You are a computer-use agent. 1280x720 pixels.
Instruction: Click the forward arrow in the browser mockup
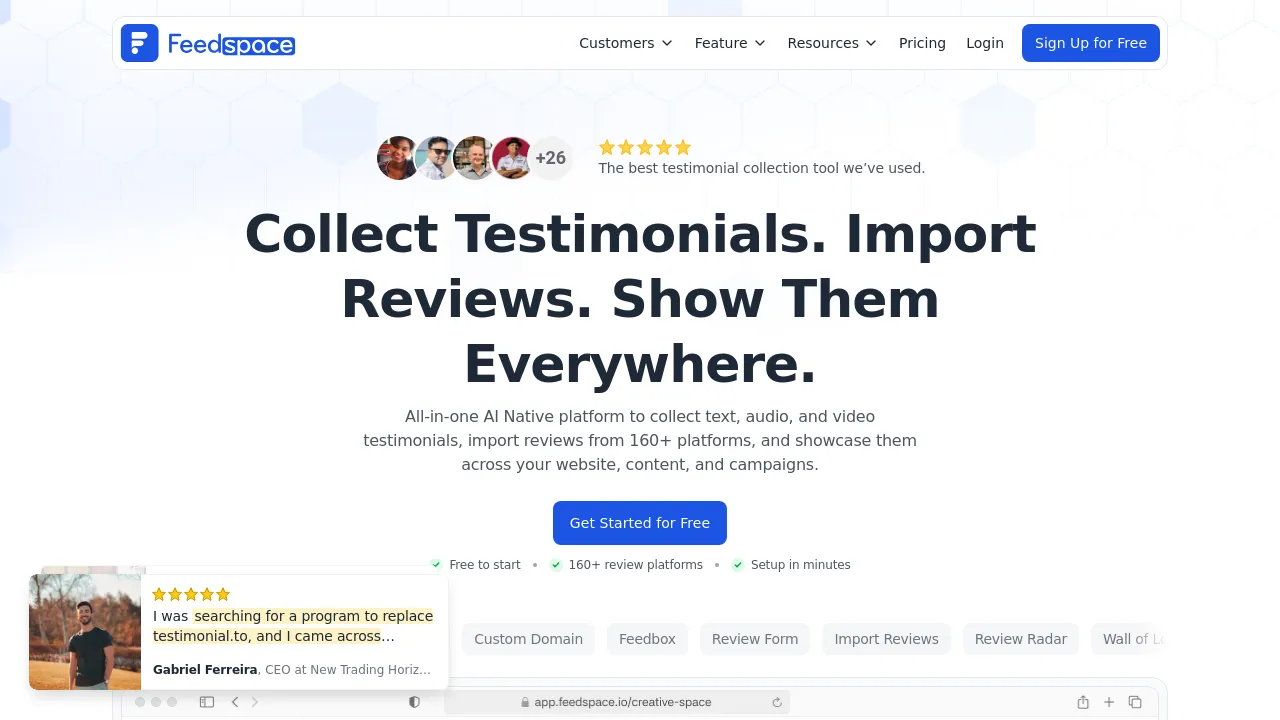tap(255, 702)
